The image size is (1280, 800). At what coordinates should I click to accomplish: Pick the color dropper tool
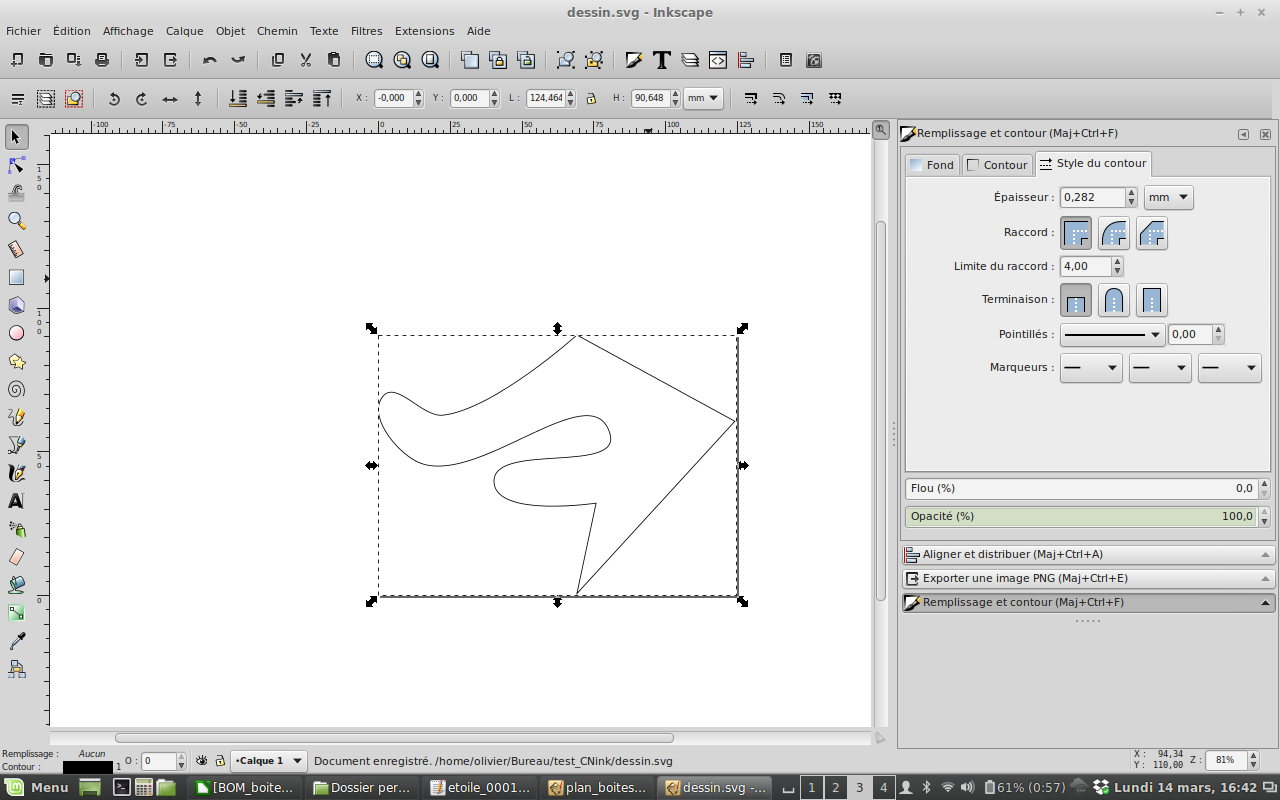point(16,641)
